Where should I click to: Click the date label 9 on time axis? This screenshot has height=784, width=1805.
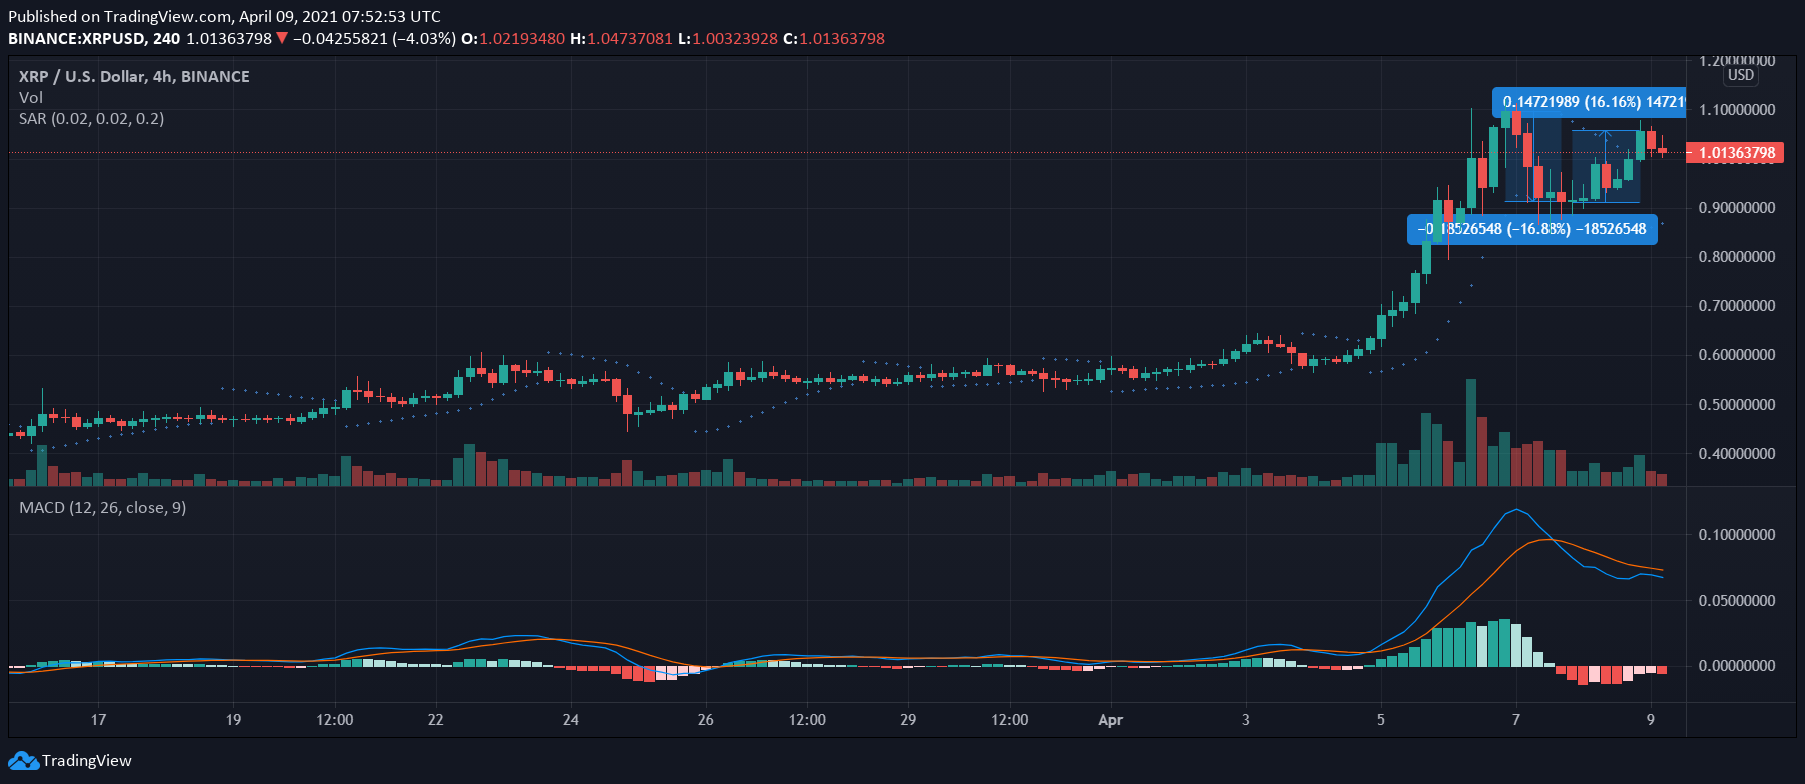(x=1651, y=720)
